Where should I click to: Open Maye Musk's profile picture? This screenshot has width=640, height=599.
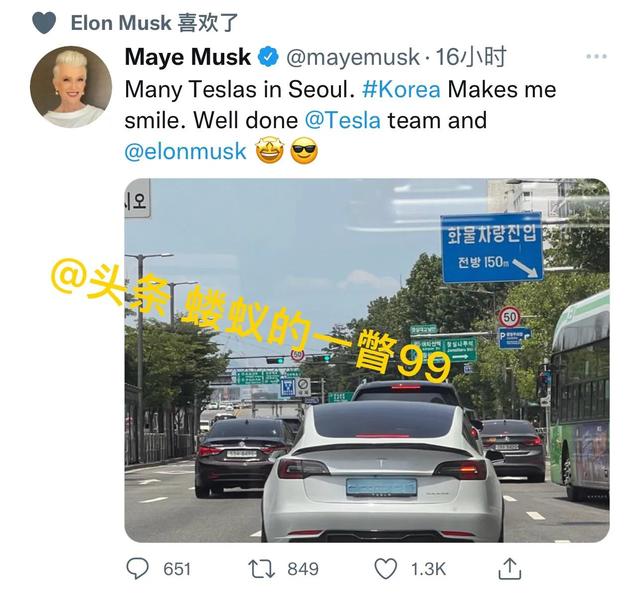click(71, 87)
